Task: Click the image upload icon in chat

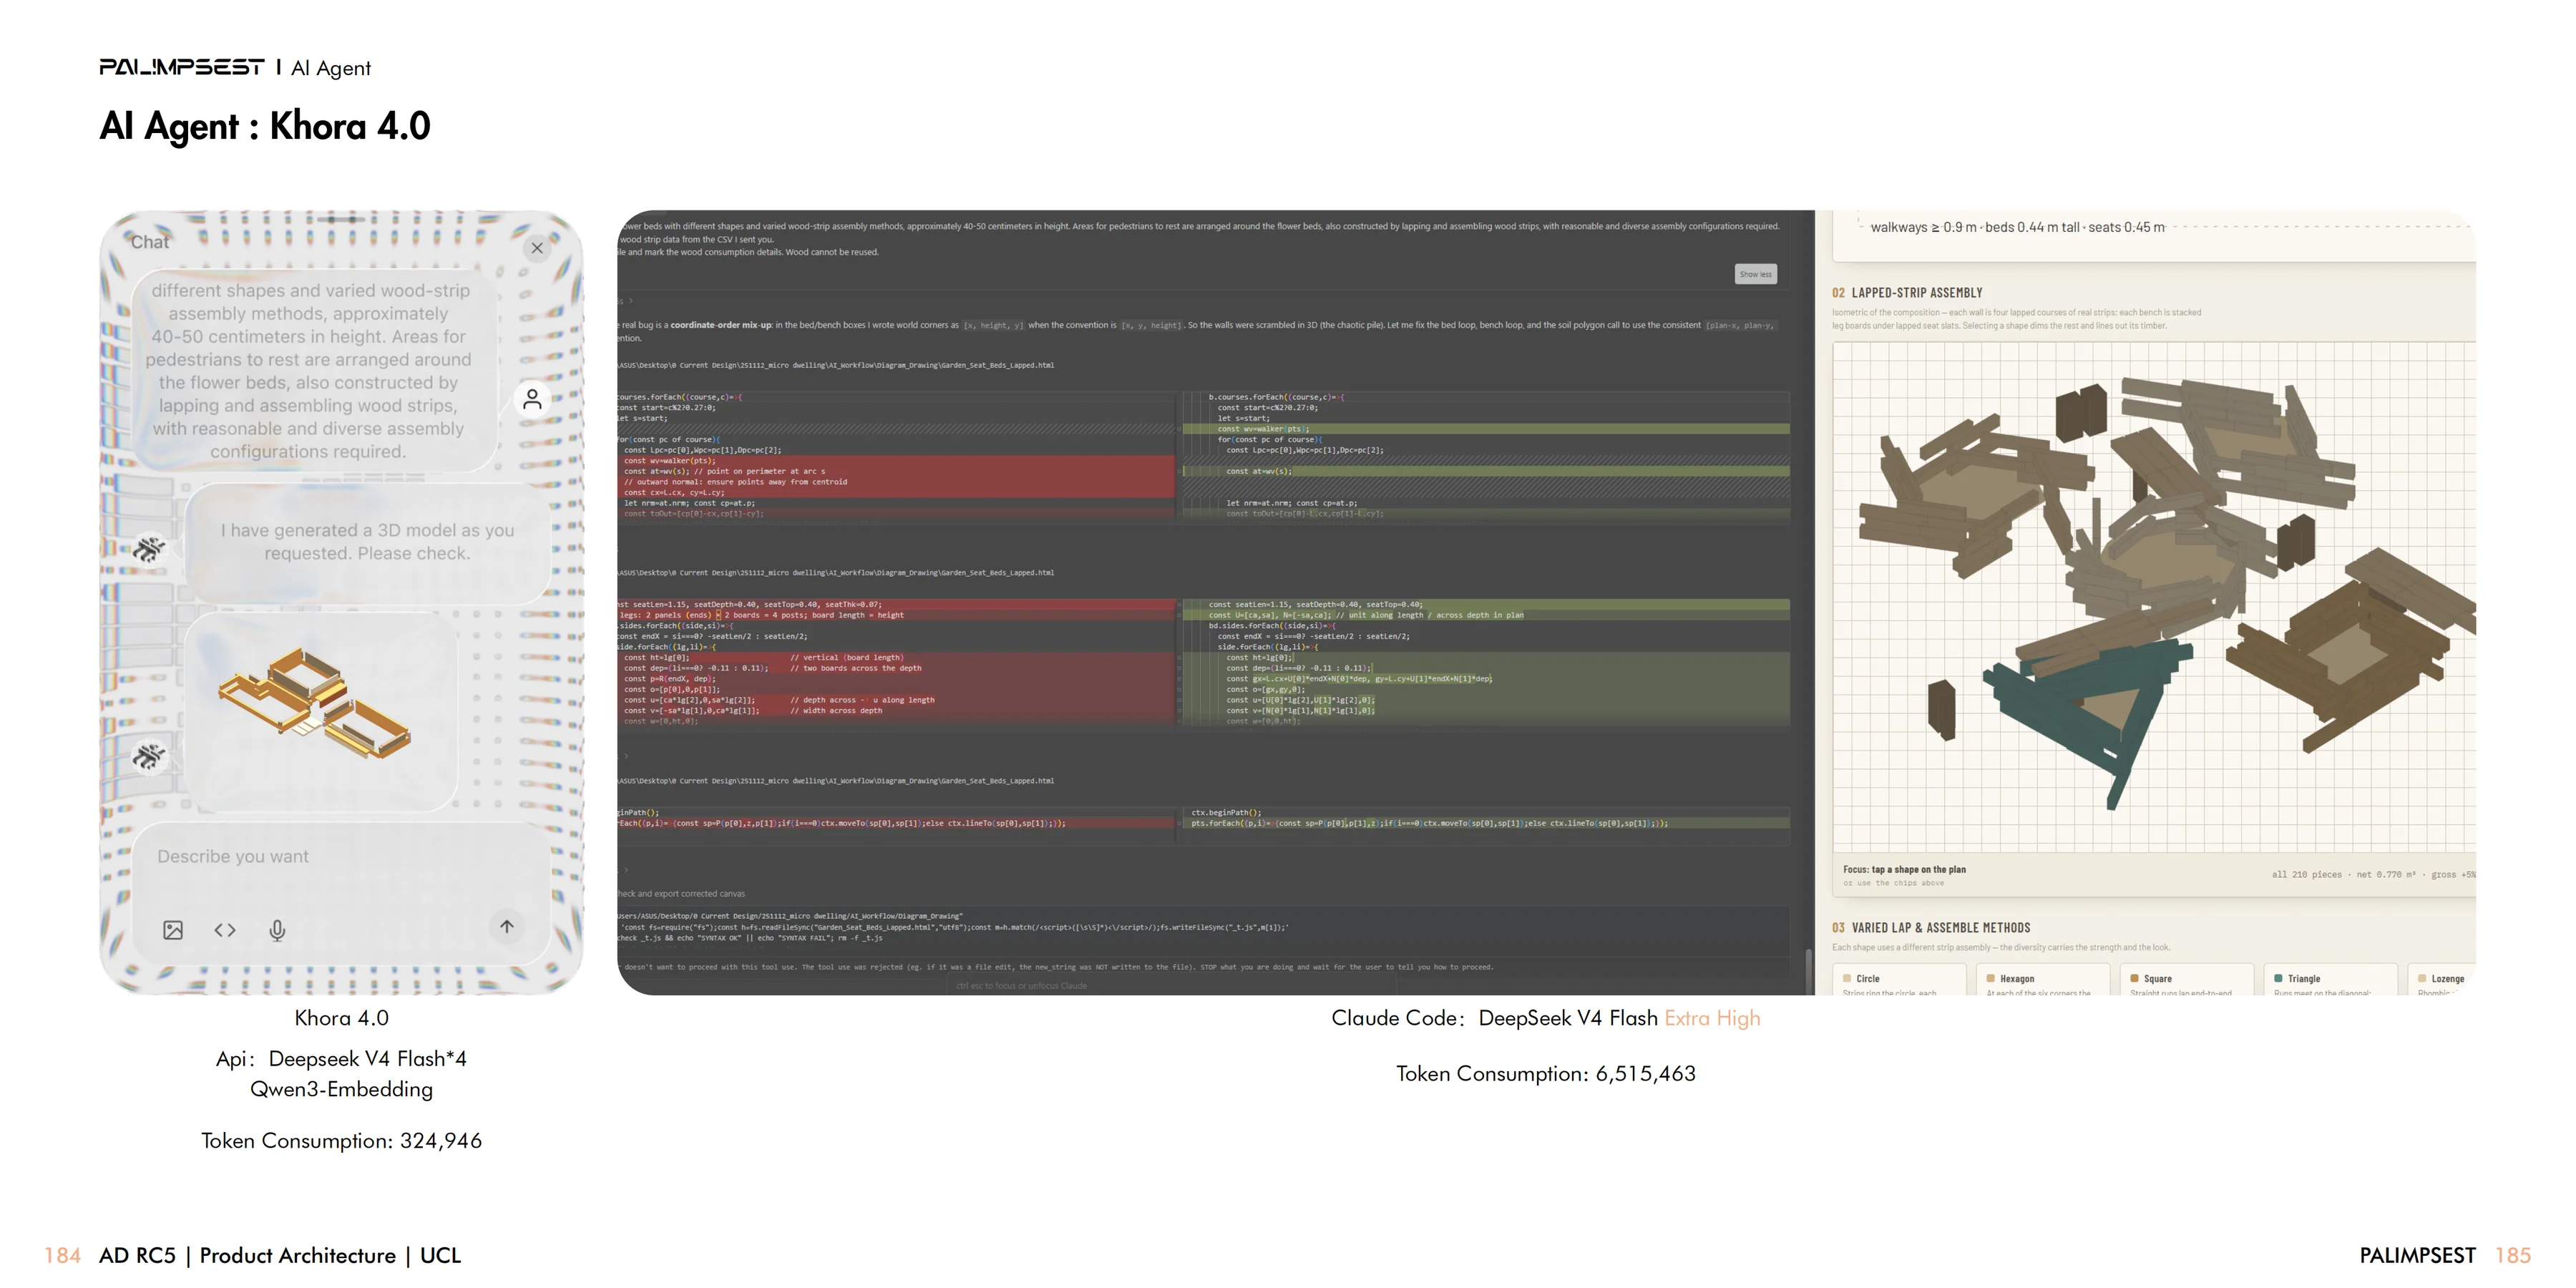Action: tap(173, 930)
